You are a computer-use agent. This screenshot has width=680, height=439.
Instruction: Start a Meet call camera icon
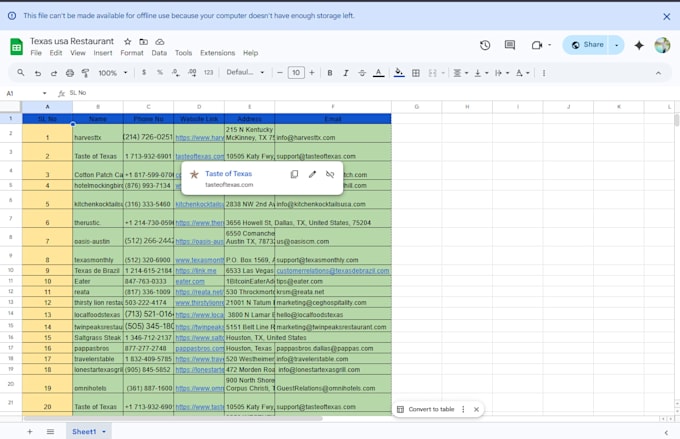(537, 45)
